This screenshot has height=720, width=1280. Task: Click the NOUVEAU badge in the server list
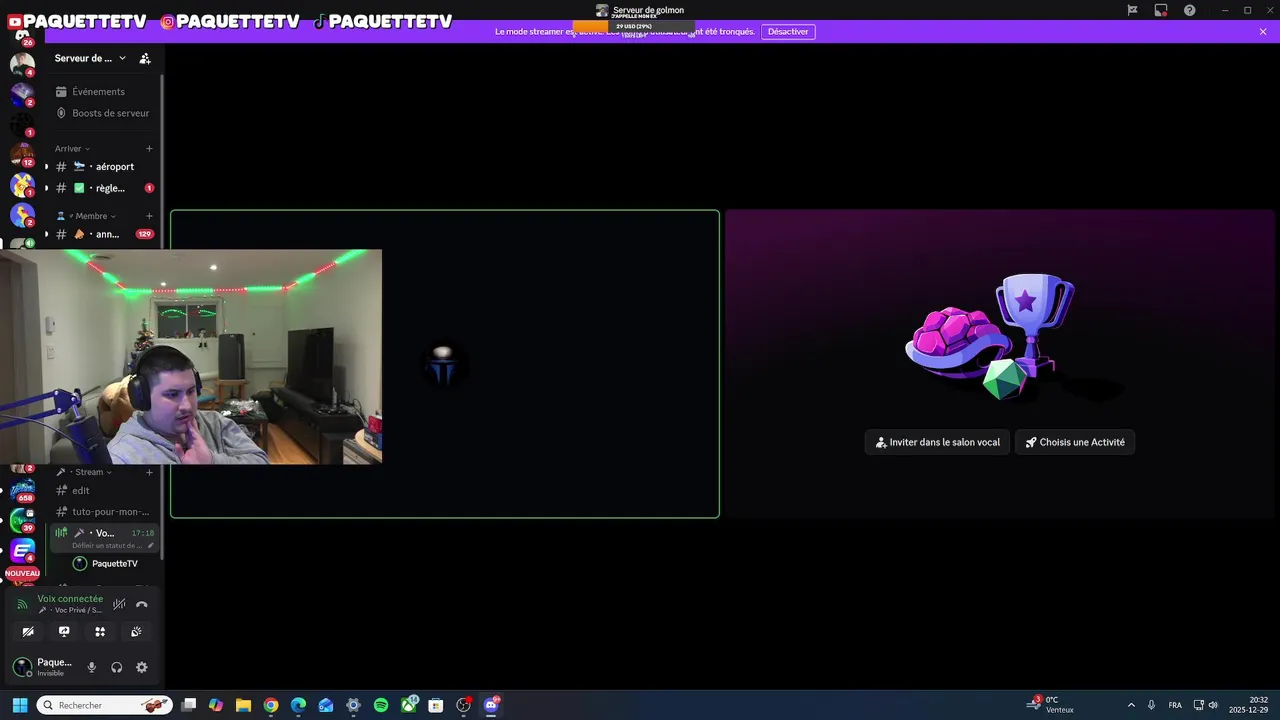click(x=22, y=574)
